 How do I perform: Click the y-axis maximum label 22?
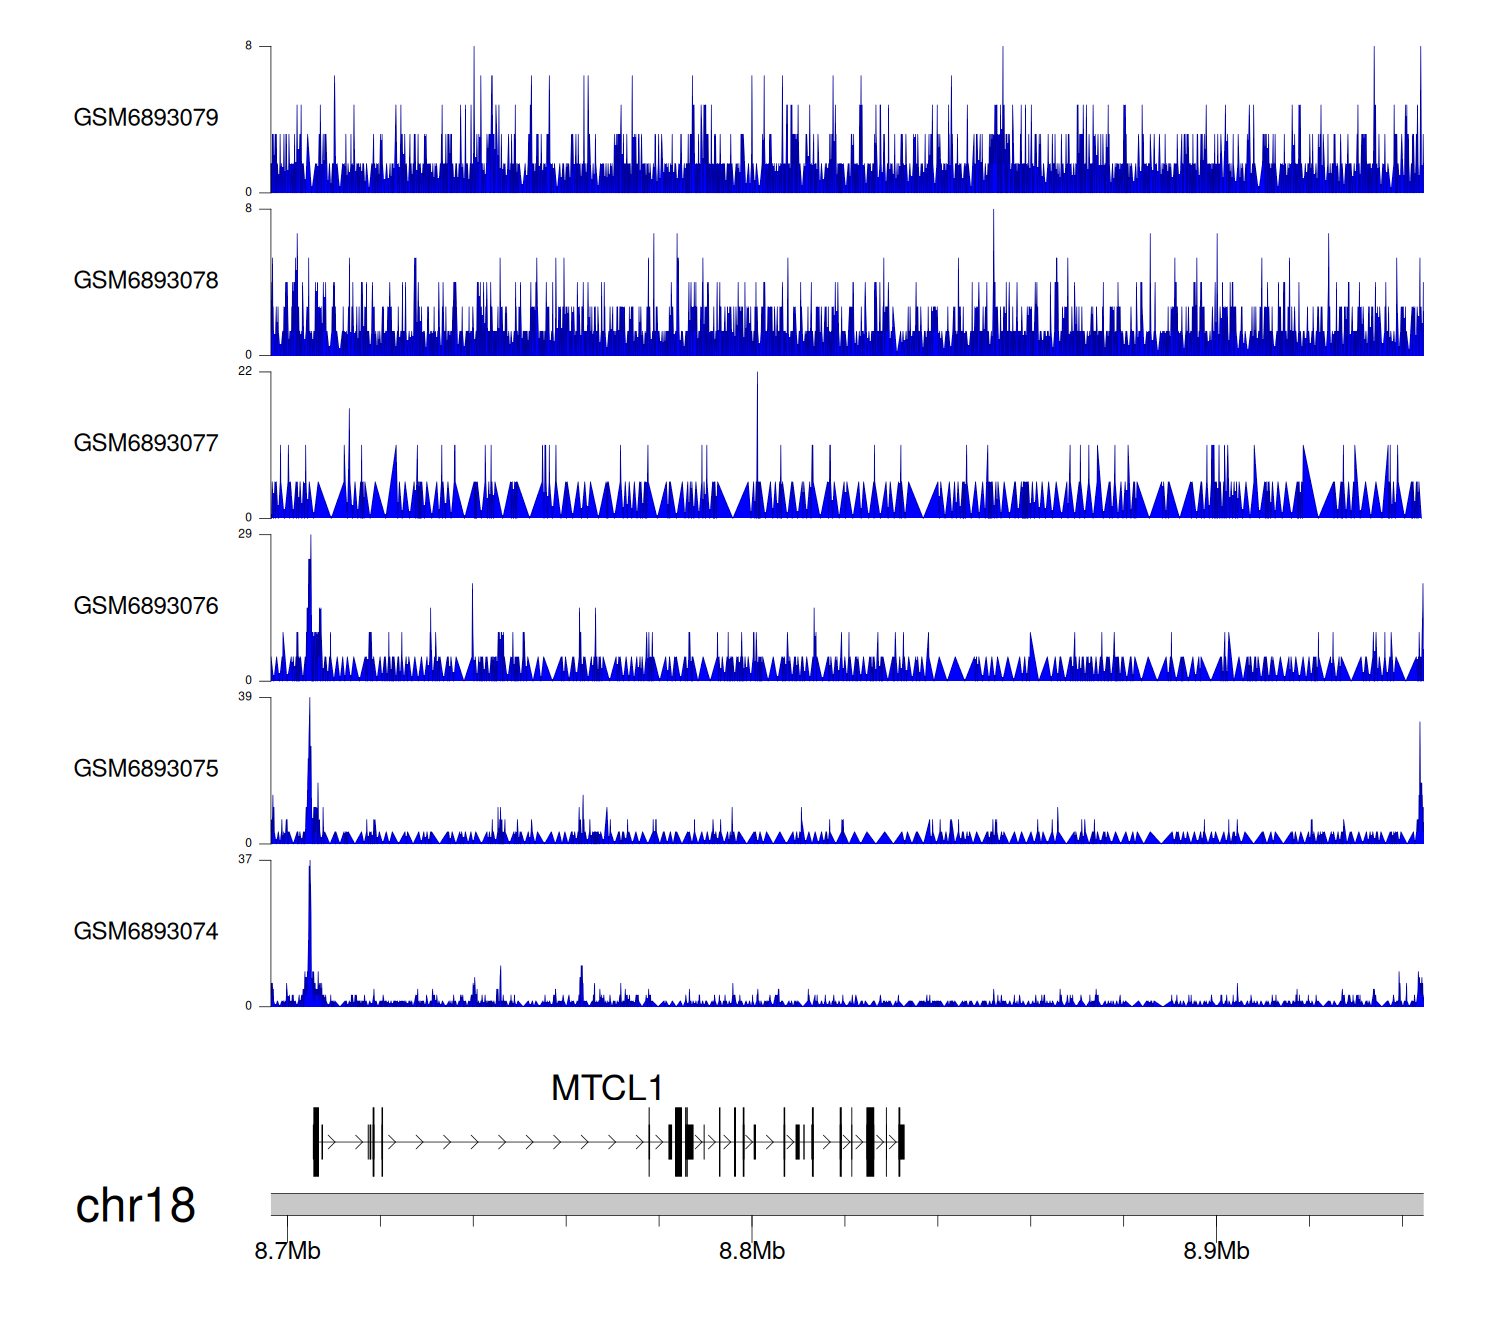coord(245,372)
